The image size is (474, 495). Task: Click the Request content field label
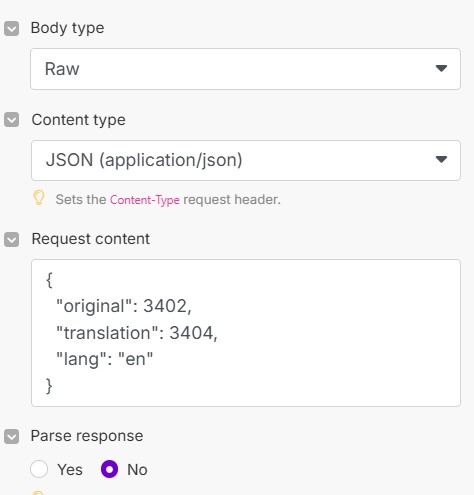[91, 239]
